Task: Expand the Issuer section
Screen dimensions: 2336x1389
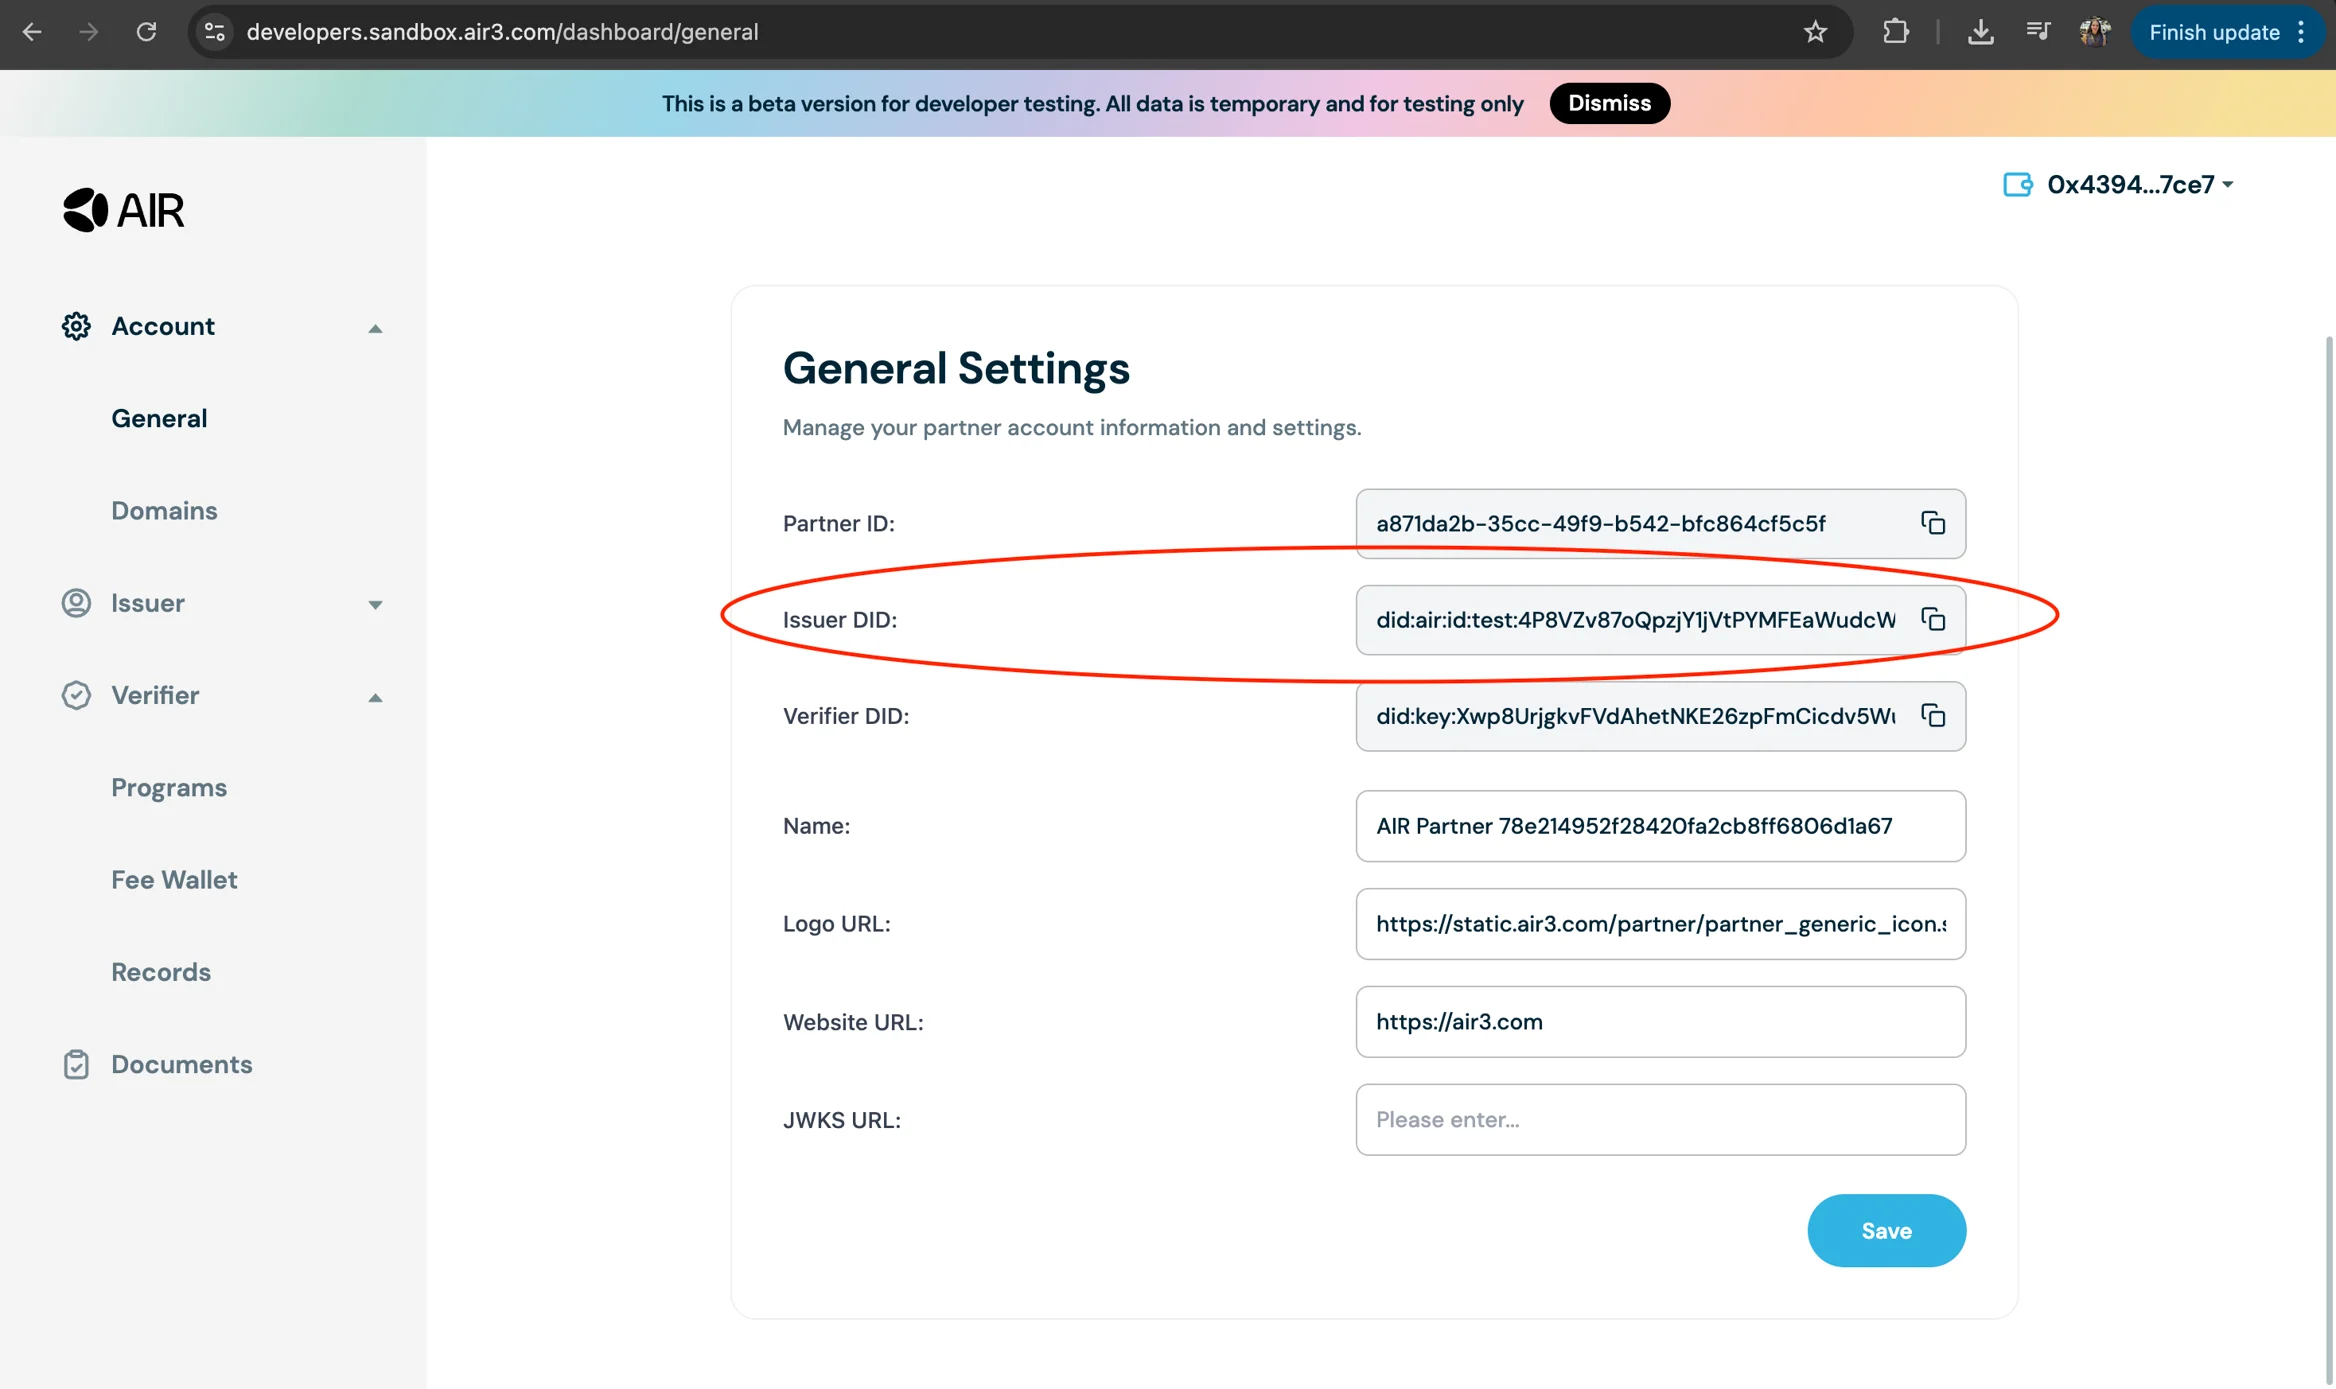Action: 375,604
